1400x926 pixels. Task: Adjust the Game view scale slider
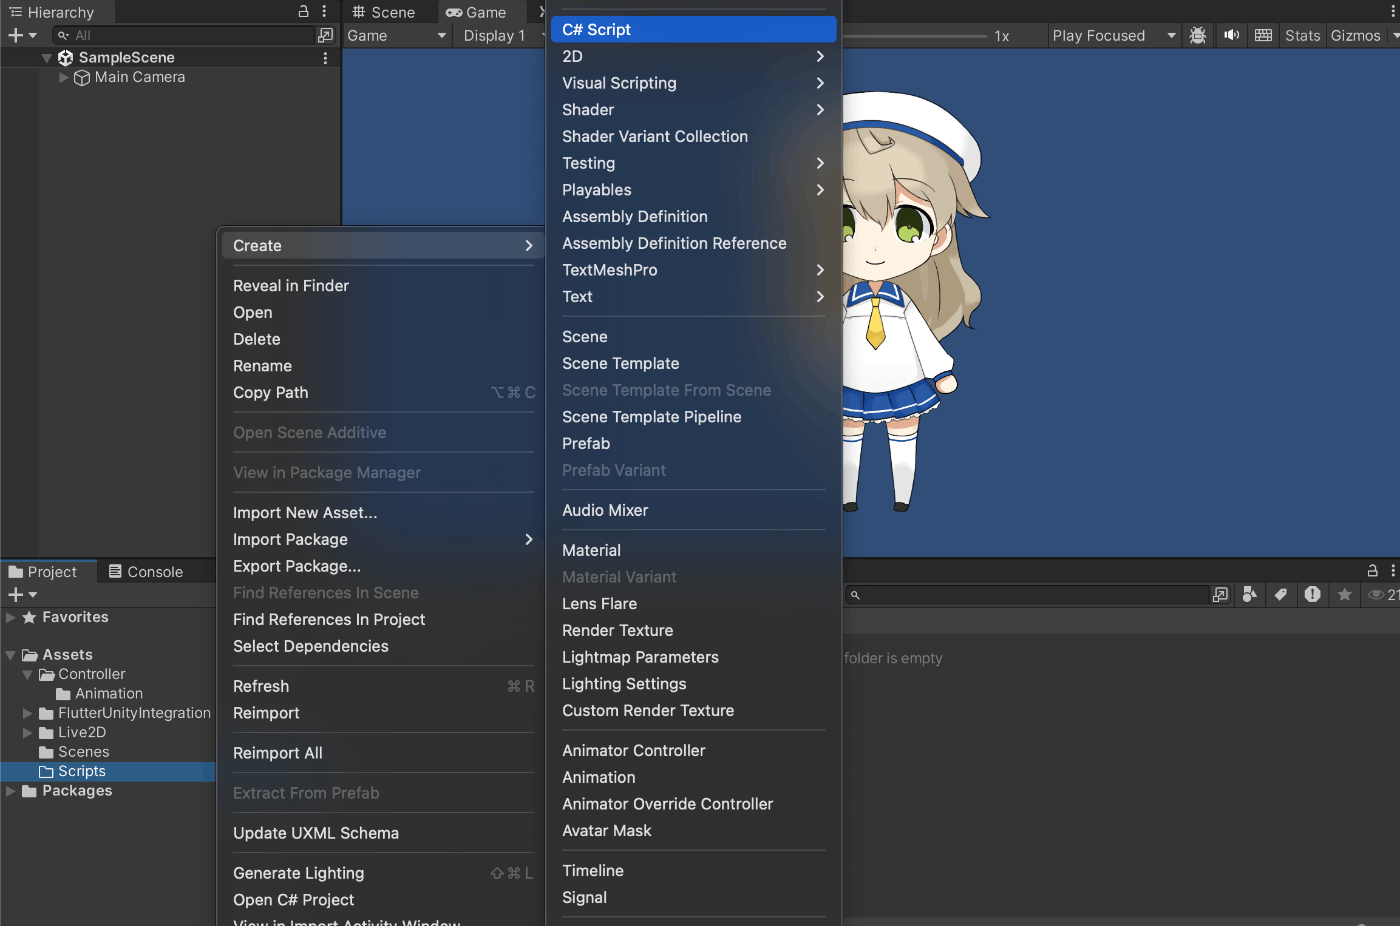click(x=914, y=36)
